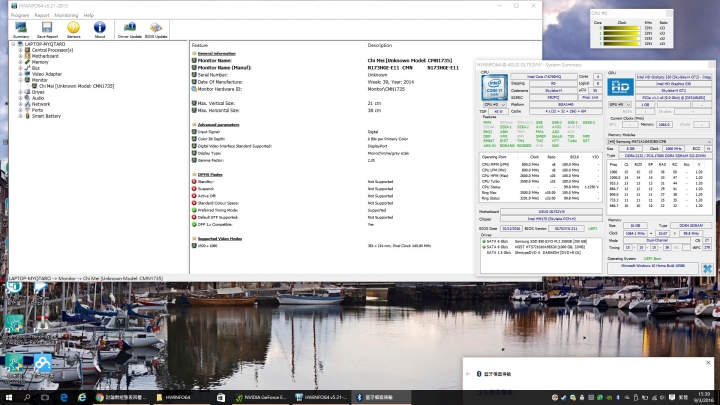Open Windows Store taskbar icon
This screenshot has height=405, width=720.
(221, 397)
